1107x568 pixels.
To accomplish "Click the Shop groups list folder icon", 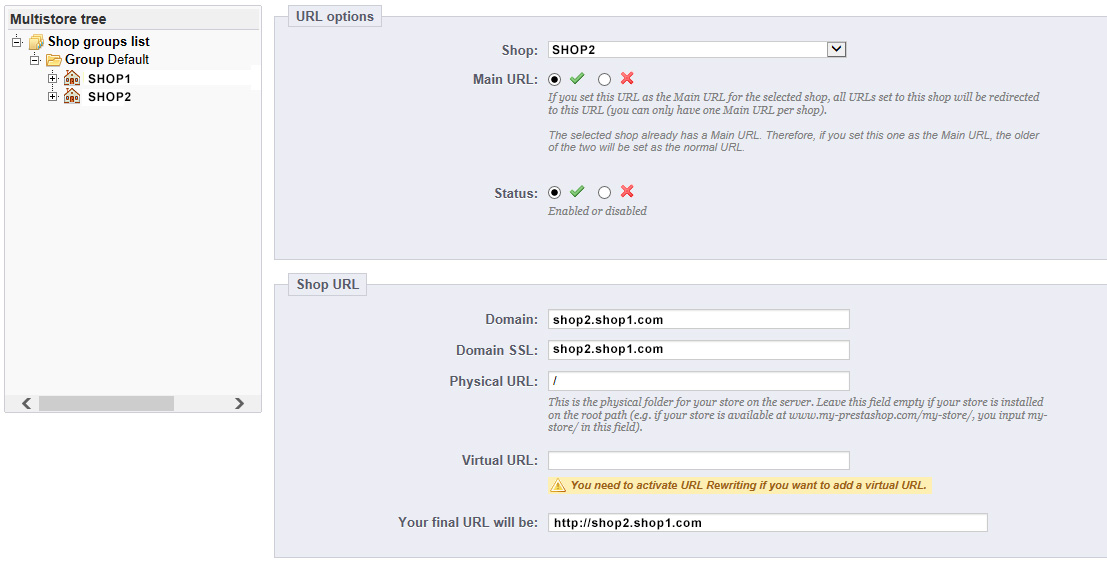I will 36,42.
